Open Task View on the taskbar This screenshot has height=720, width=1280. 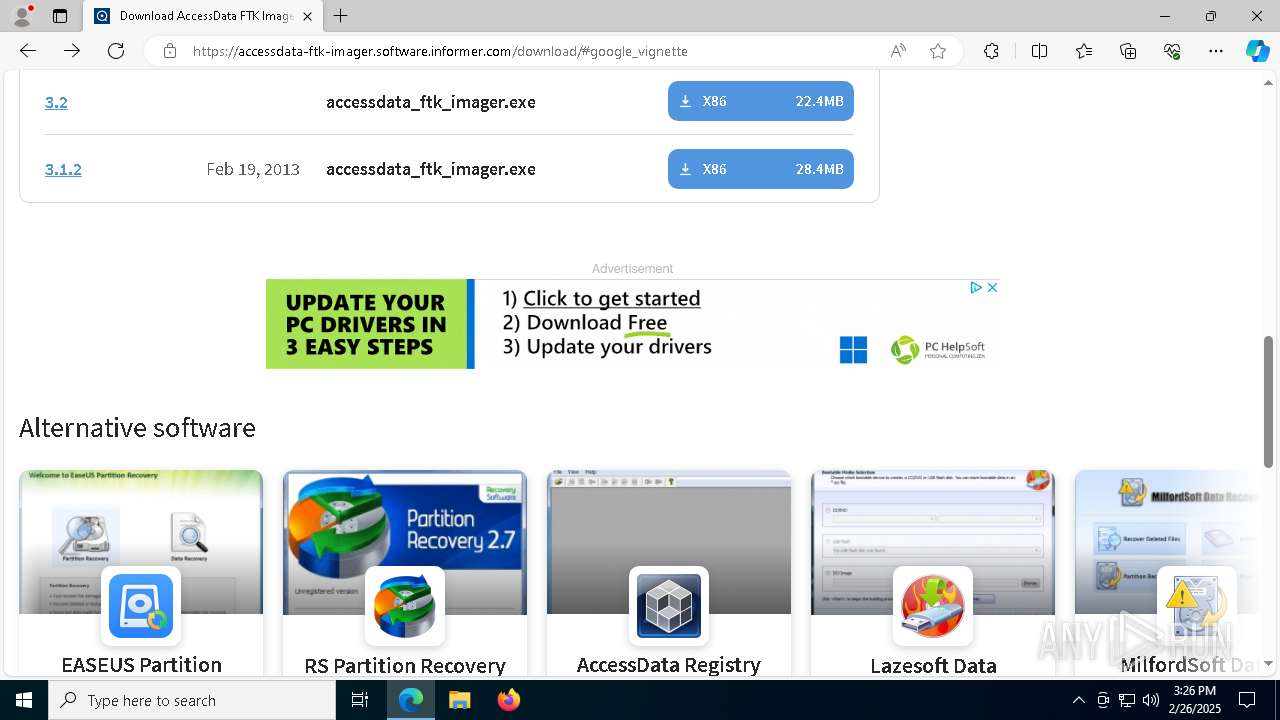360,700
